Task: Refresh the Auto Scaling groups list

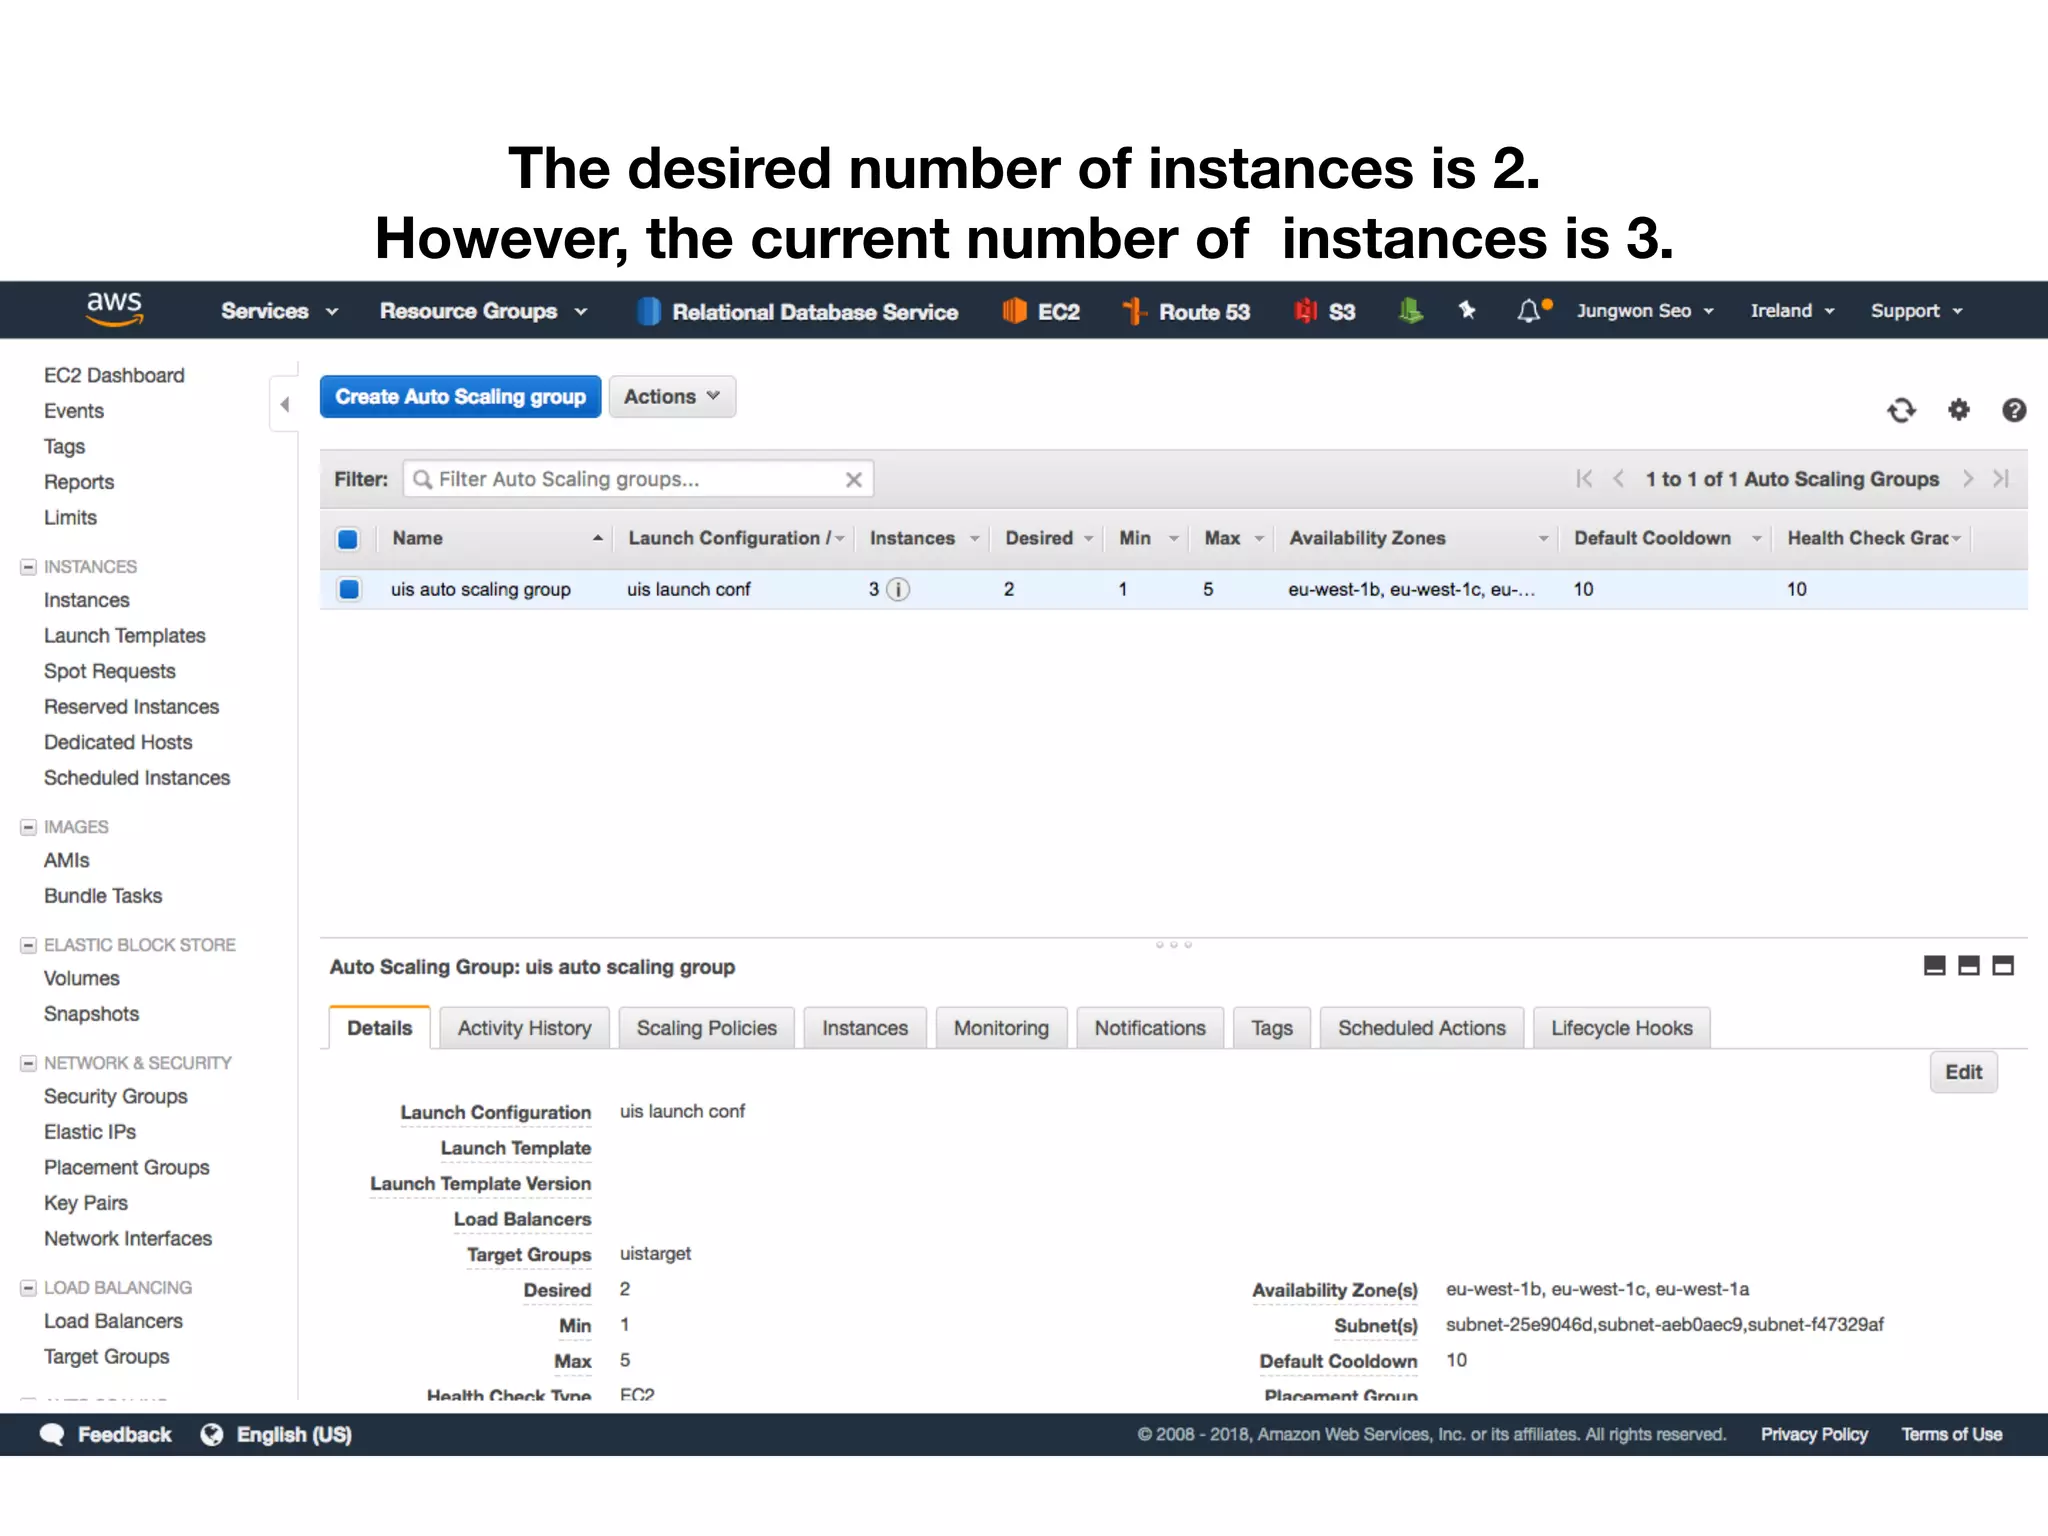Action: click(1901, 410)
